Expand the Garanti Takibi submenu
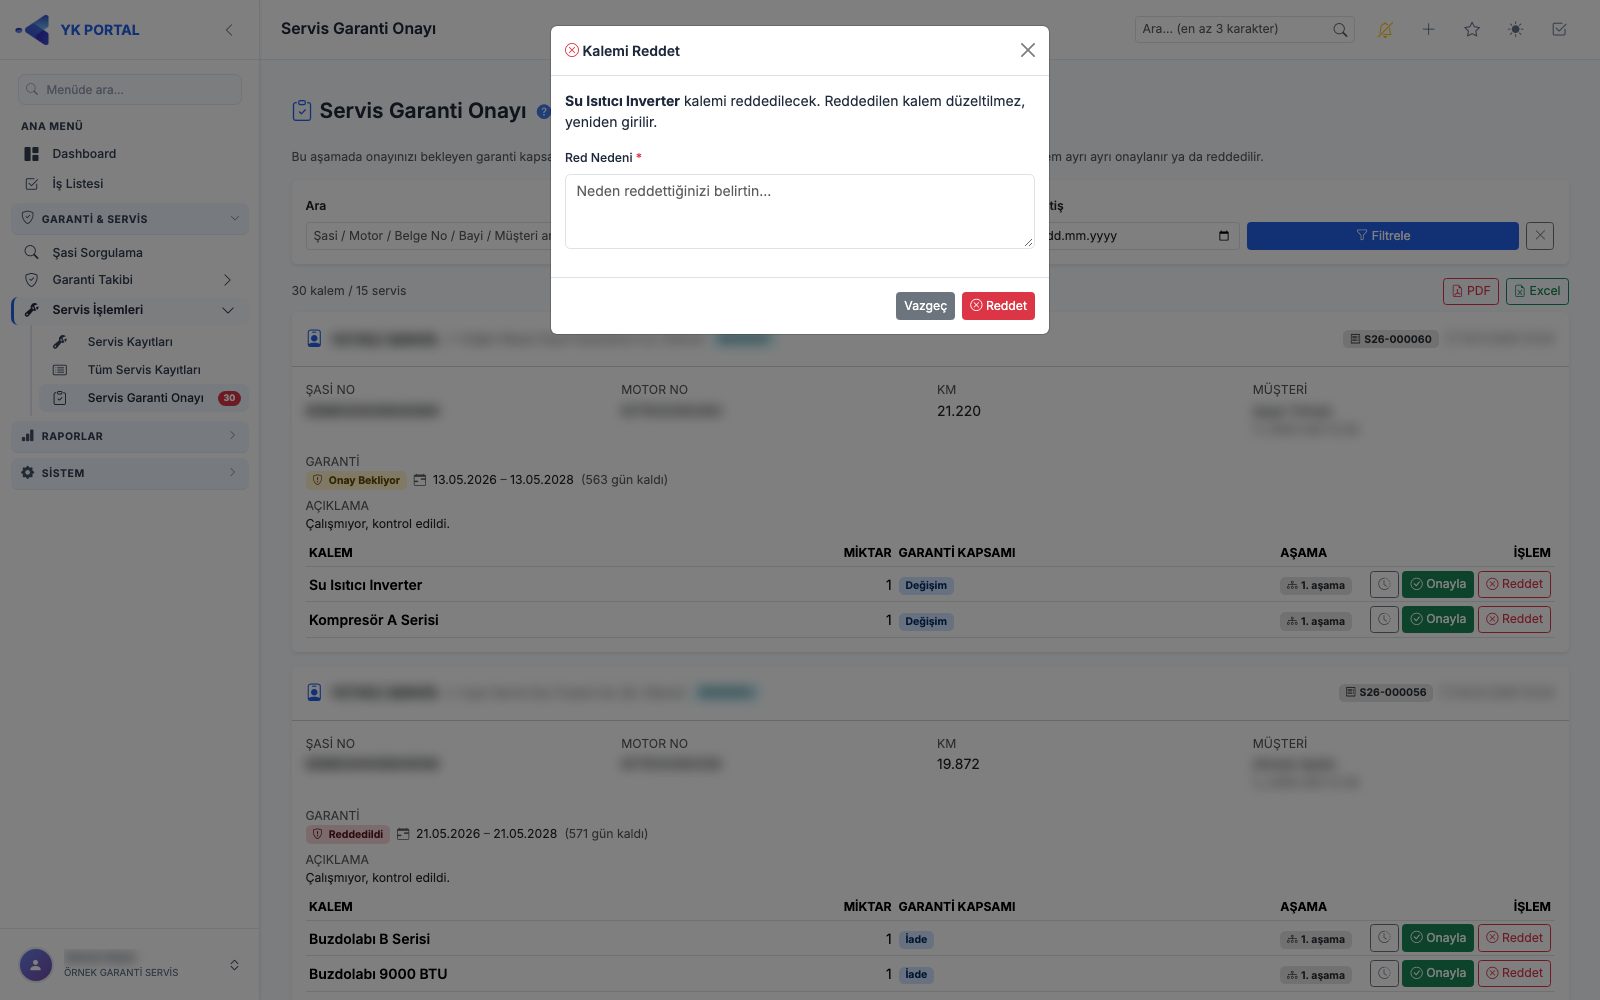Screen dimensions: 1600x1000 click(x=130, y=280)
